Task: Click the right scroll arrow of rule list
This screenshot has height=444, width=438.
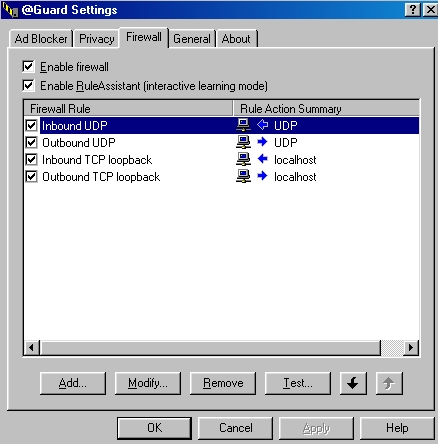Action: pyautogui.click(x=411, y=348)
